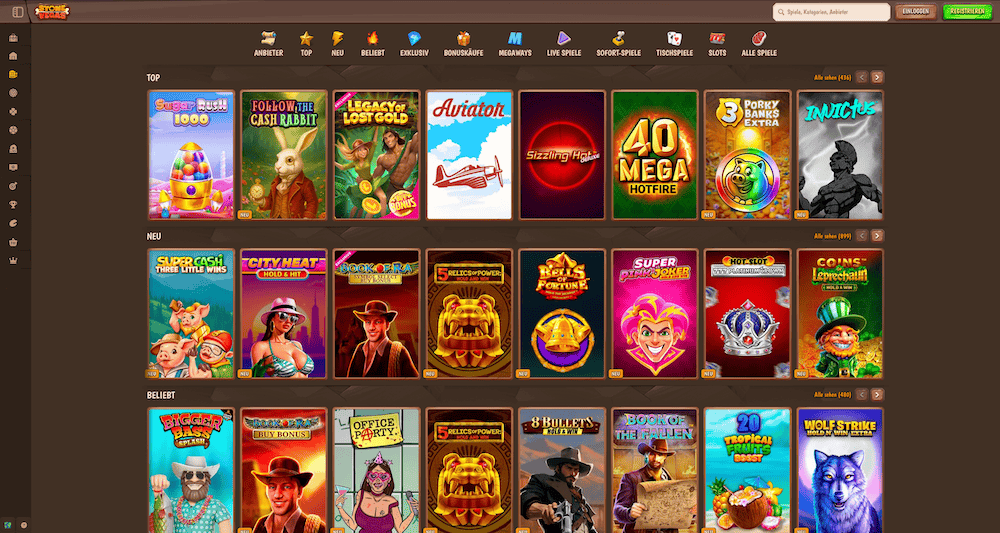Show previous games in Neu row
Screen dimensions: 1000x533
pos(862,236)
